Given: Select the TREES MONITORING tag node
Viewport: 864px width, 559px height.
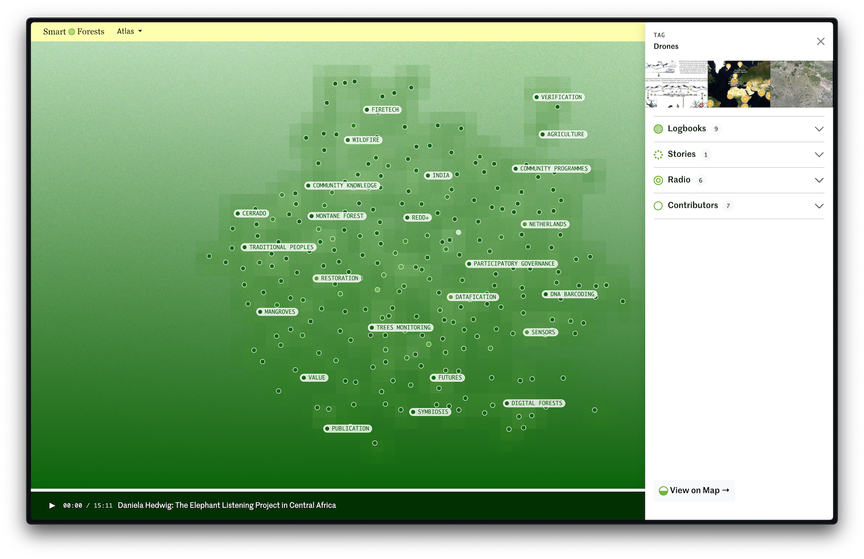Looking at the screenshot, I should [401, 327].
